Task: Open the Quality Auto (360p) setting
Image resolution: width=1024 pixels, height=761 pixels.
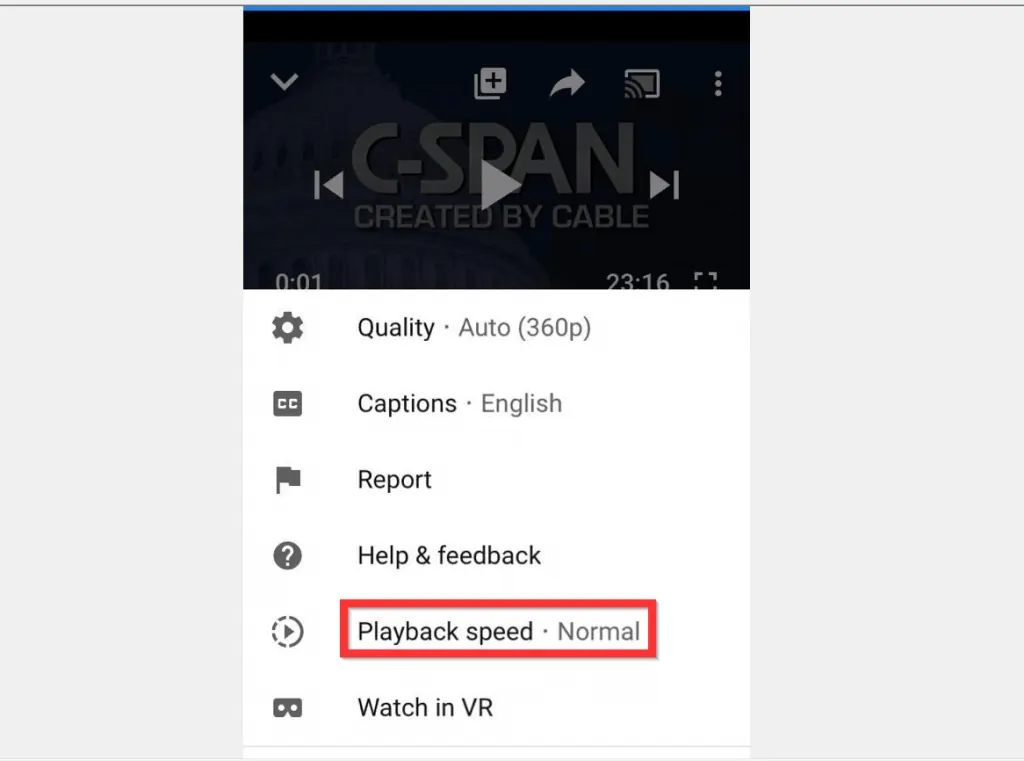Action: coord(474,327)
